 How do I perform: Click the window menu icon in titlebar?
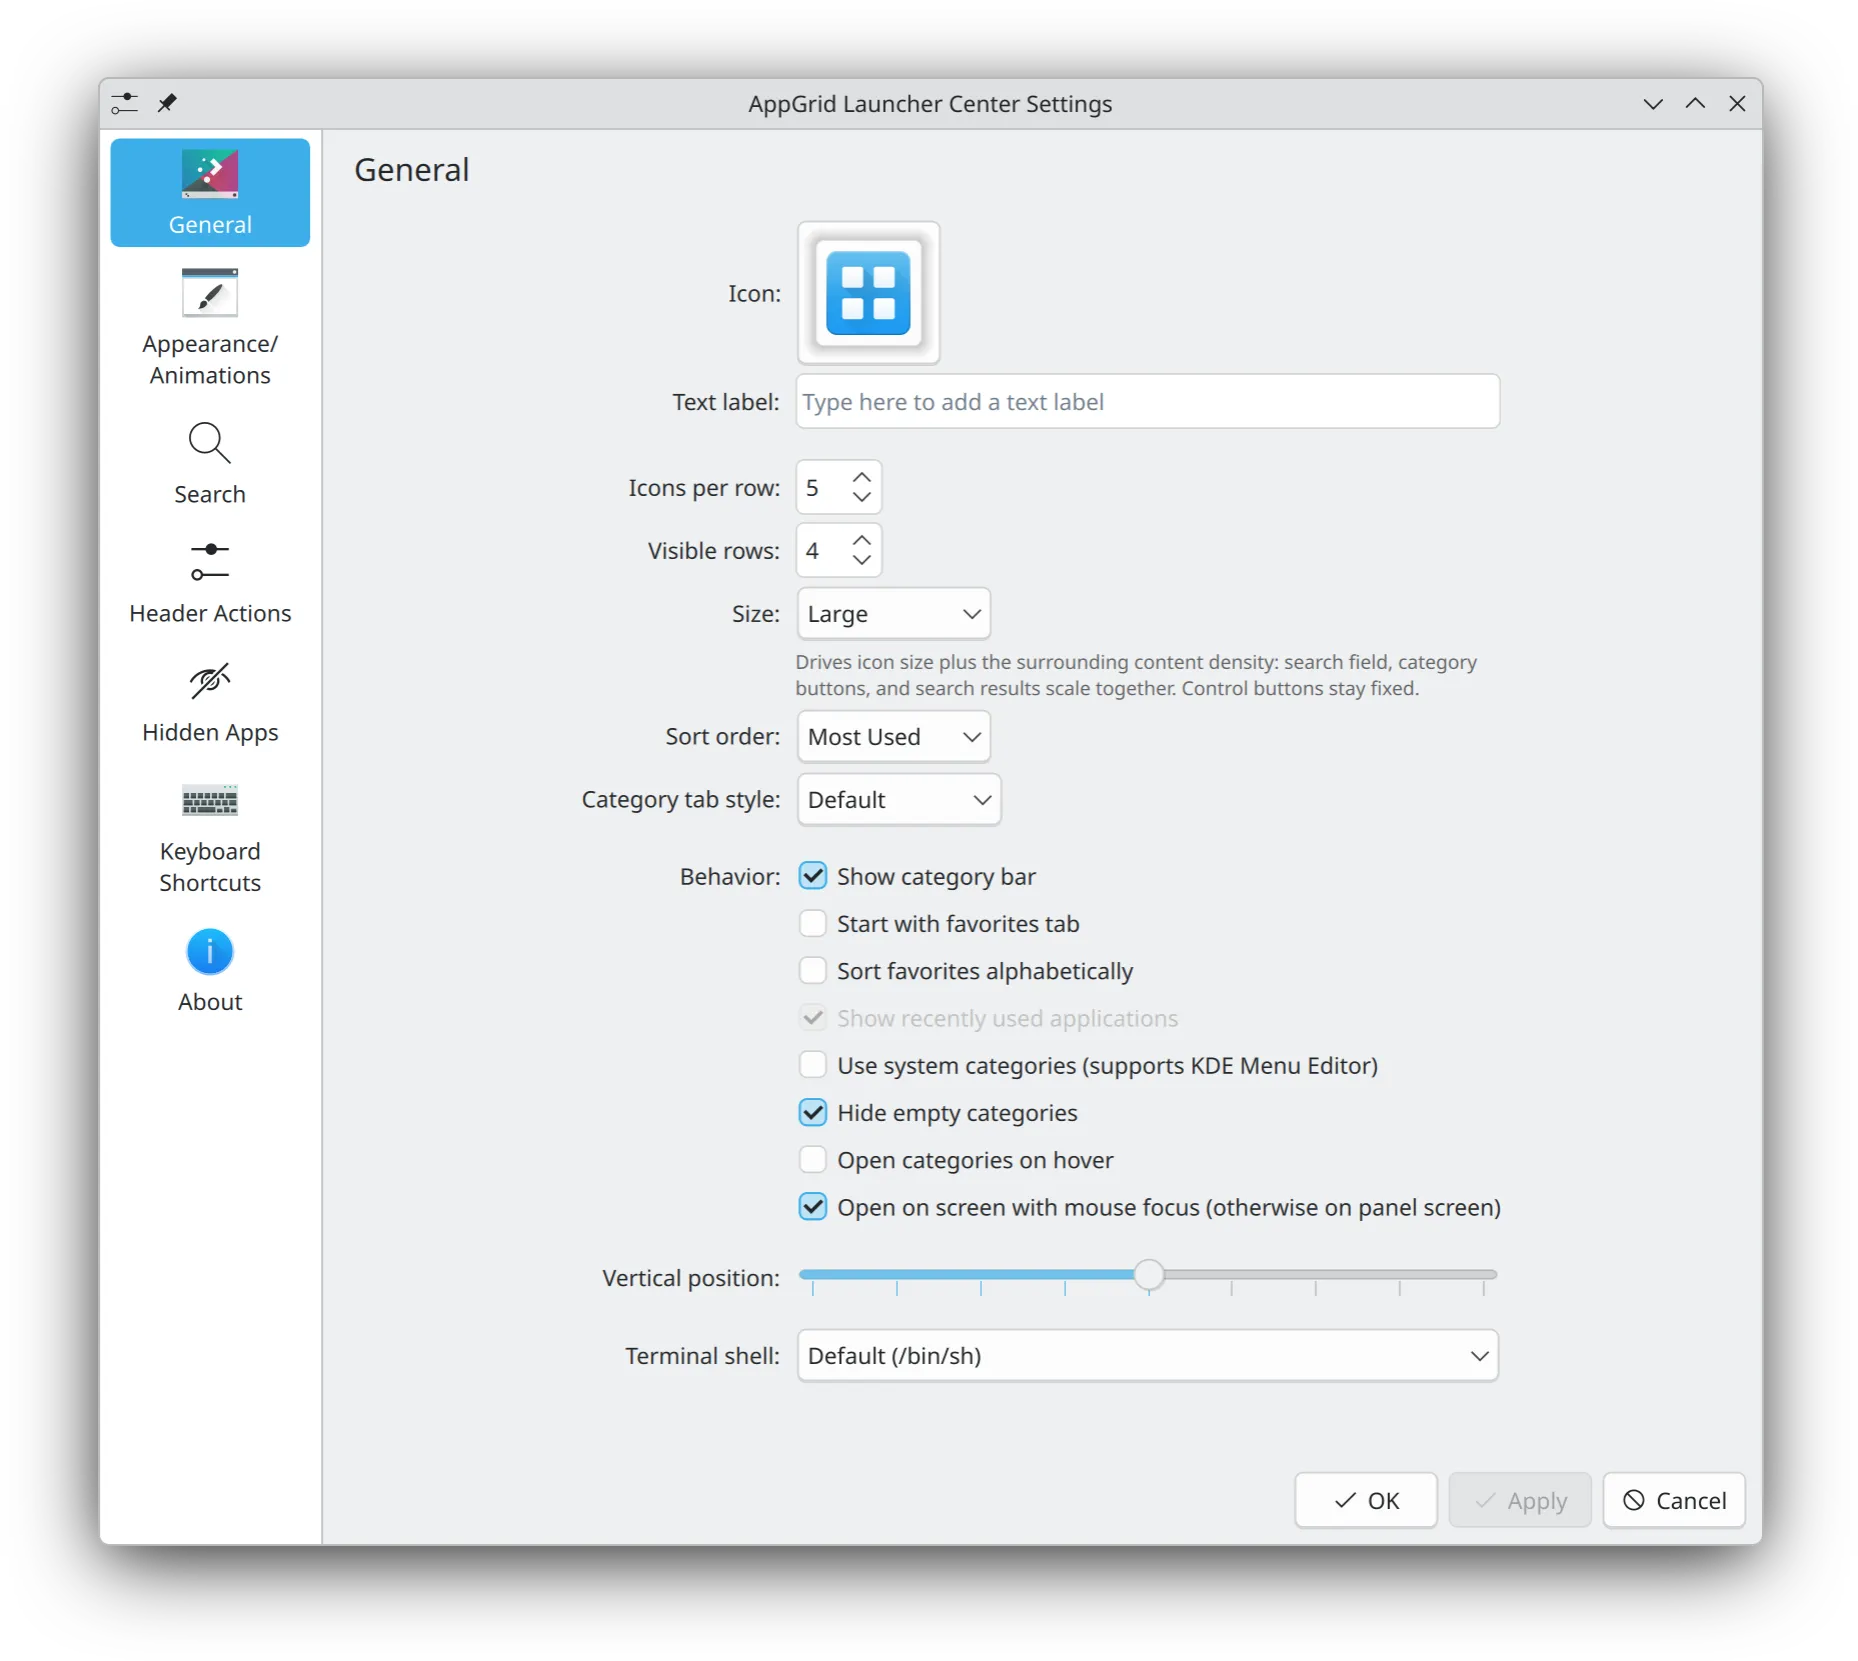click(x=125, y=103)
